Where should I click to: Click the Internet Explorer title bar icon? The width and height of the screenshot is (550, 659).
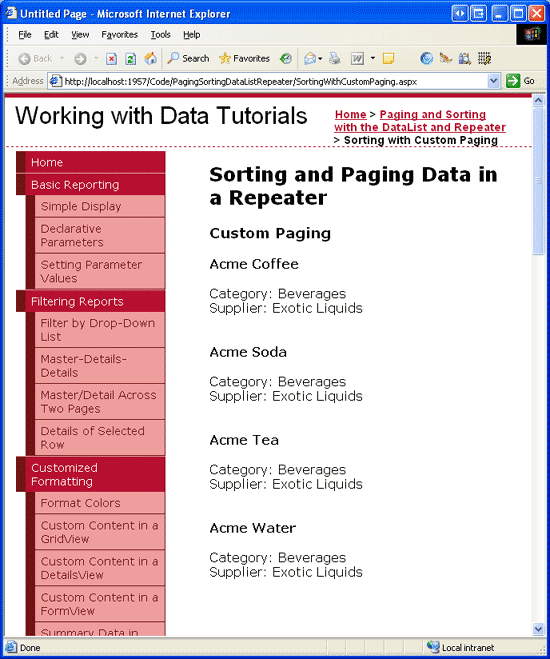[11, 13]
